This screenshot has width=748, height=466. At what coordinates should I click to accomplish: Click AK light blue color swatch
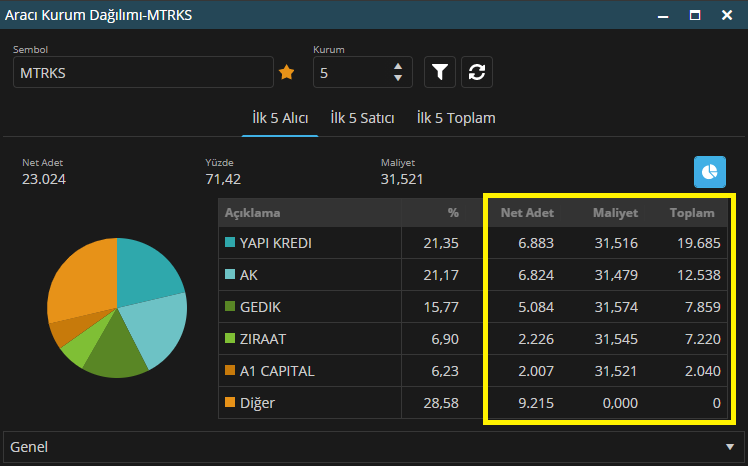[x=230, y=274]
